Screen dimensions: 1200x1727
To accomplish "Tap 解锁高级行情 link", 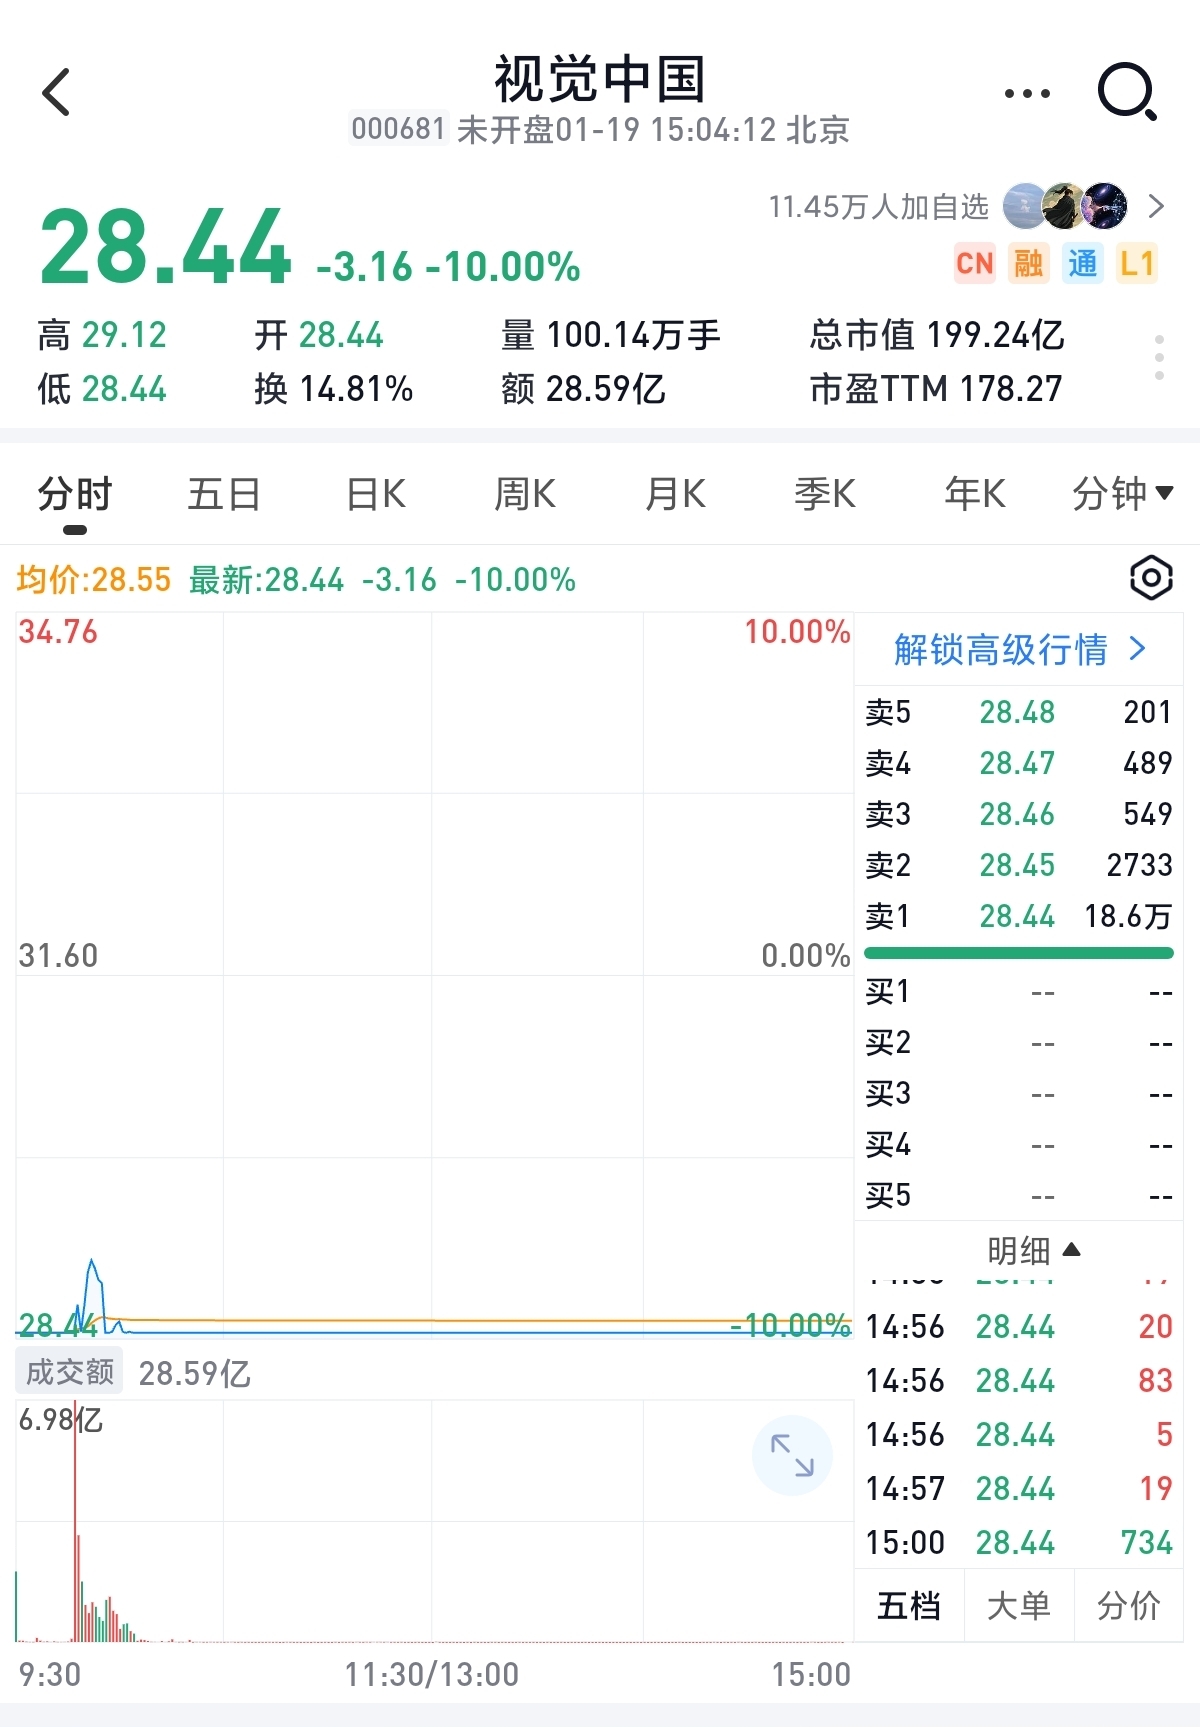I will click(x=1019, y=650).
